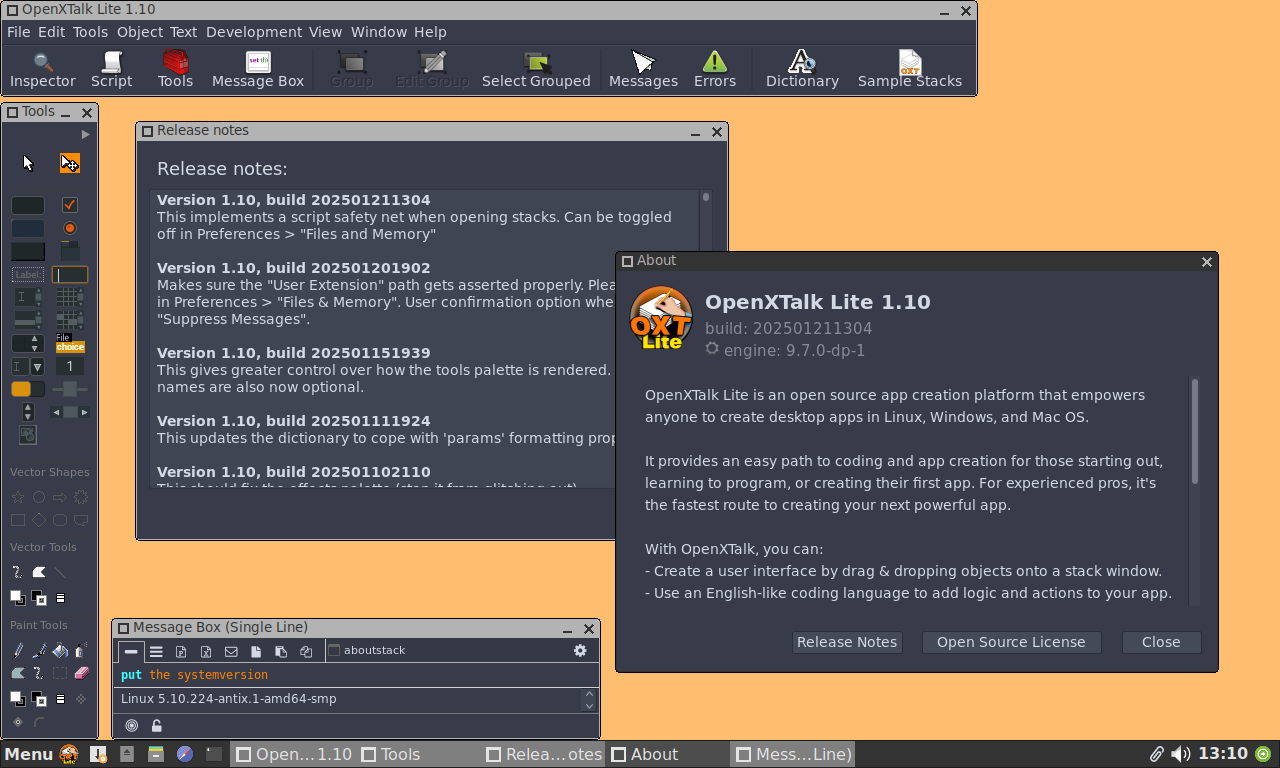Pick the star vector shape
Screen dimensions: 1280x768
point(18,497)
